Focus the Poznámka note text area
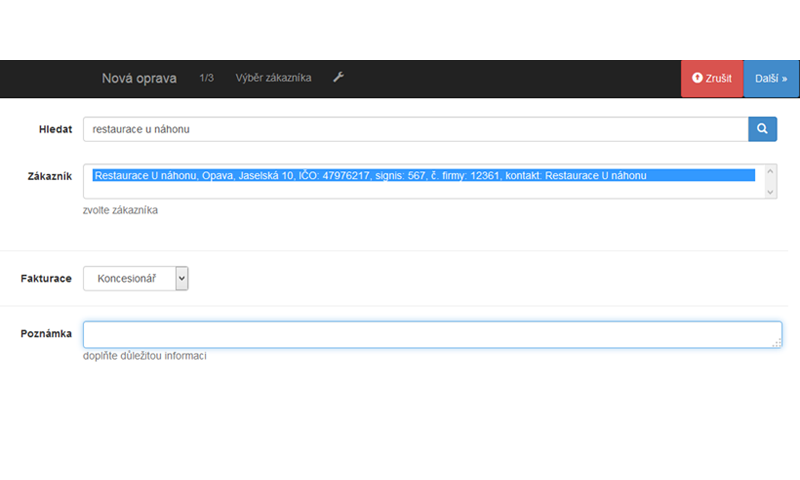 coord(430,335)
